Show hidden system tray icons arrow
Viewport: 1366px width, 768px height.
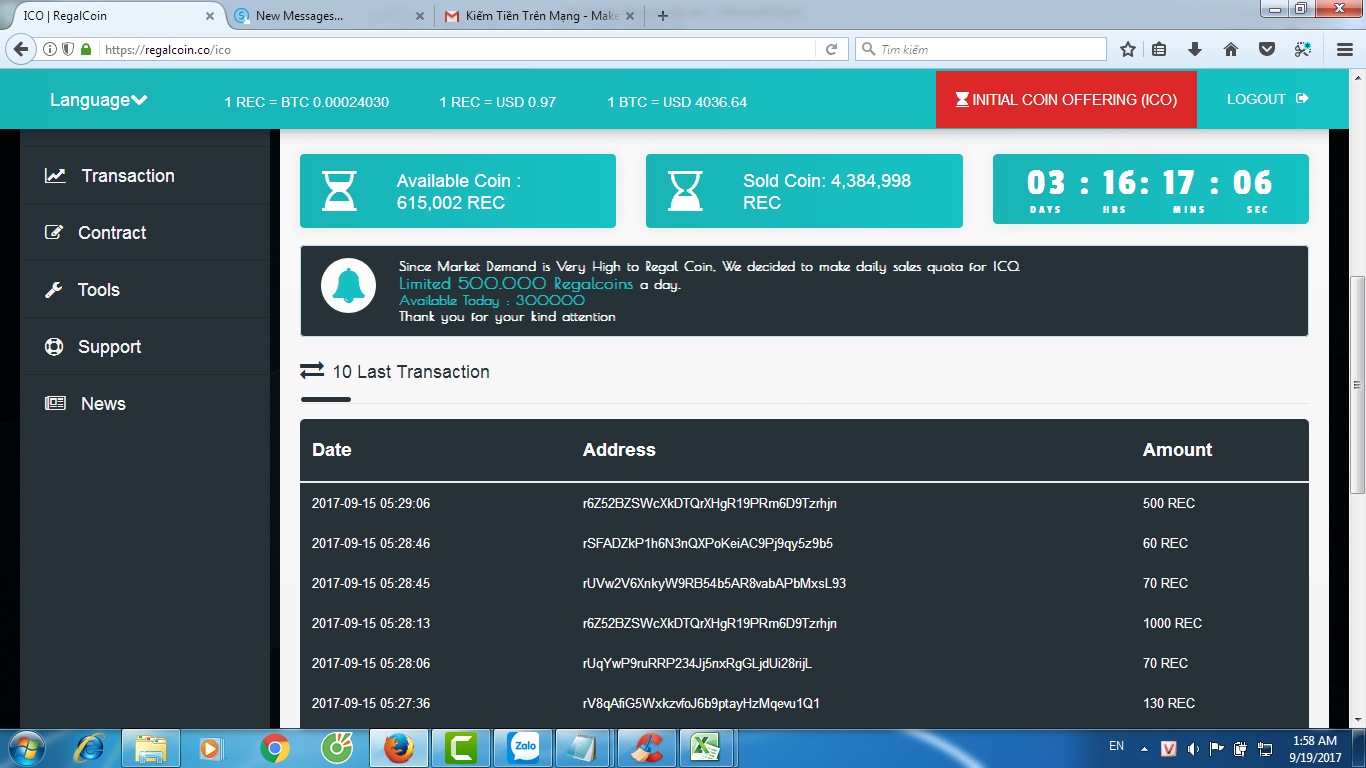pos(1145,748)
